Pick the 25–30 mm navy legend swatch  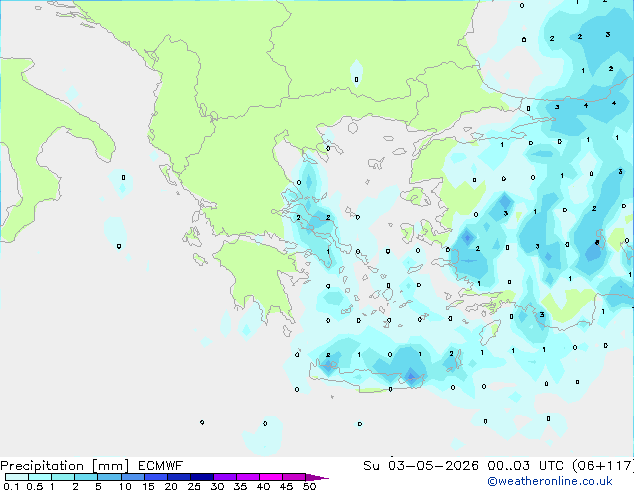point(202,477)
